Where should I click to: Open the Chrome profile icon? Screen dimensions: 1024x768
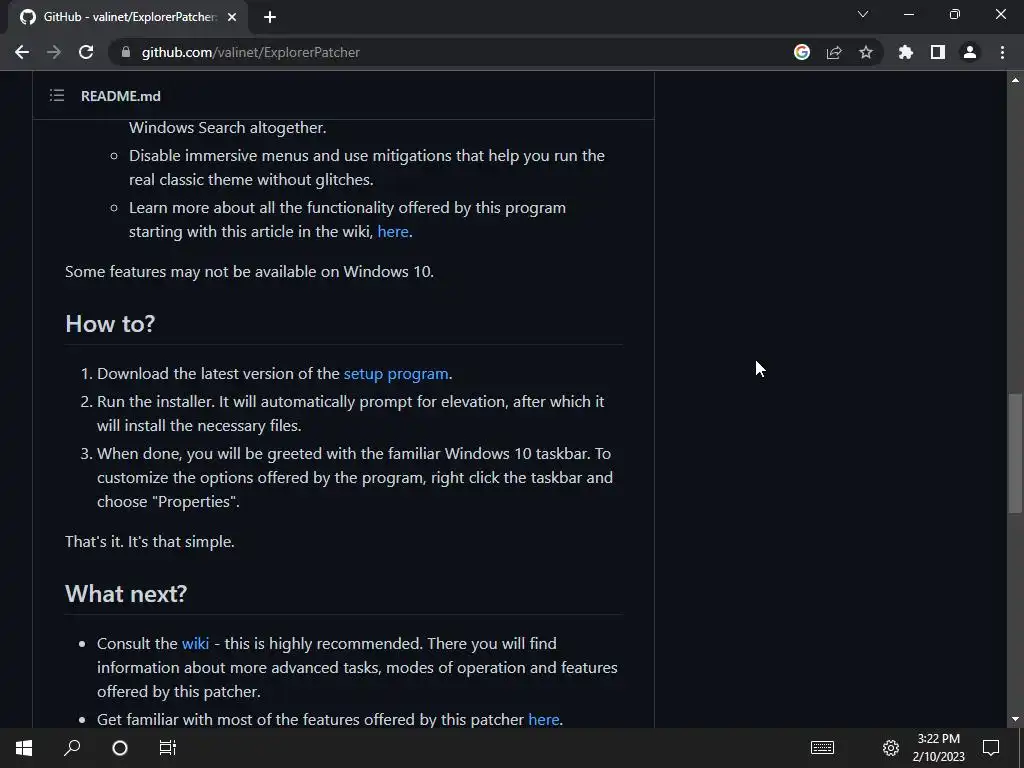coord(970,52)
